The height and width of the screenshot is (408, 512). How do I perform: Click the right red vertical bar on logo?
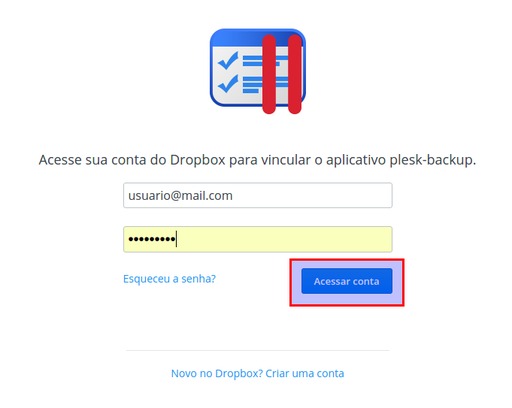coord(295,74)
